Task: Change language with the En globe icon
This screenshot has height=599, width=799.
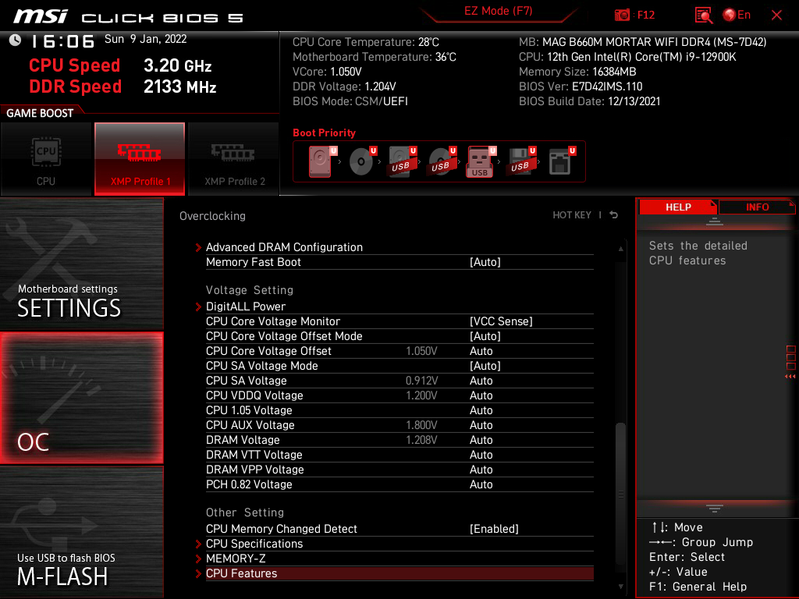Action: pos(736,15)
